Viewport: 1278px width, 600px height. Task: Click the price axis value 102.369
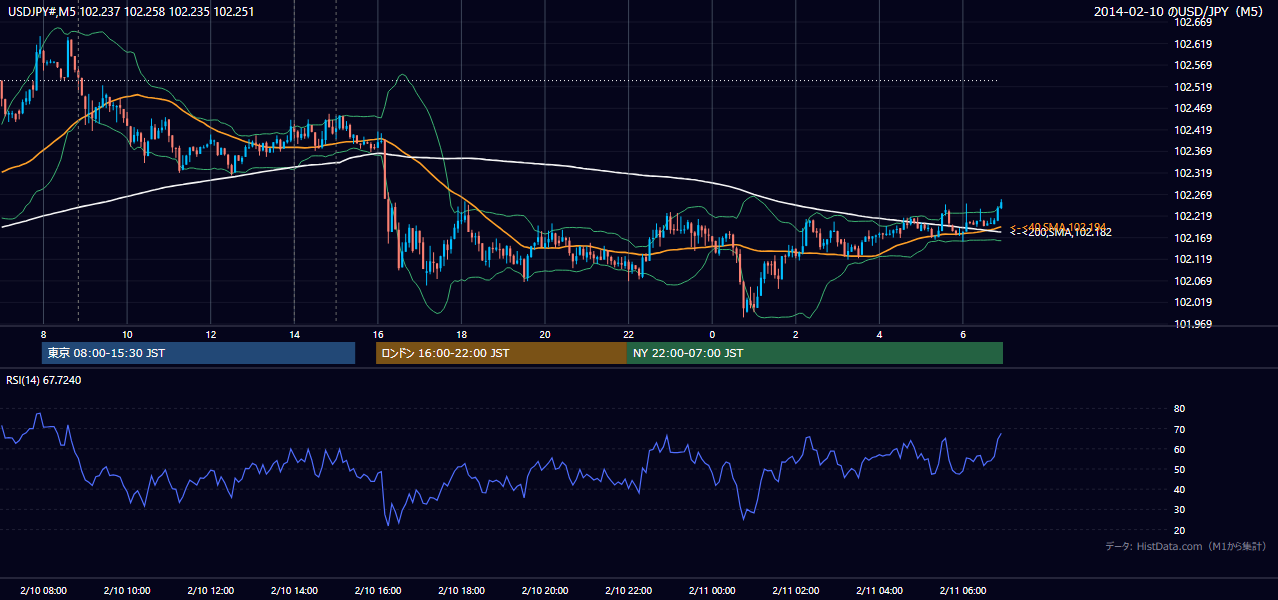tap(1193, 151)
